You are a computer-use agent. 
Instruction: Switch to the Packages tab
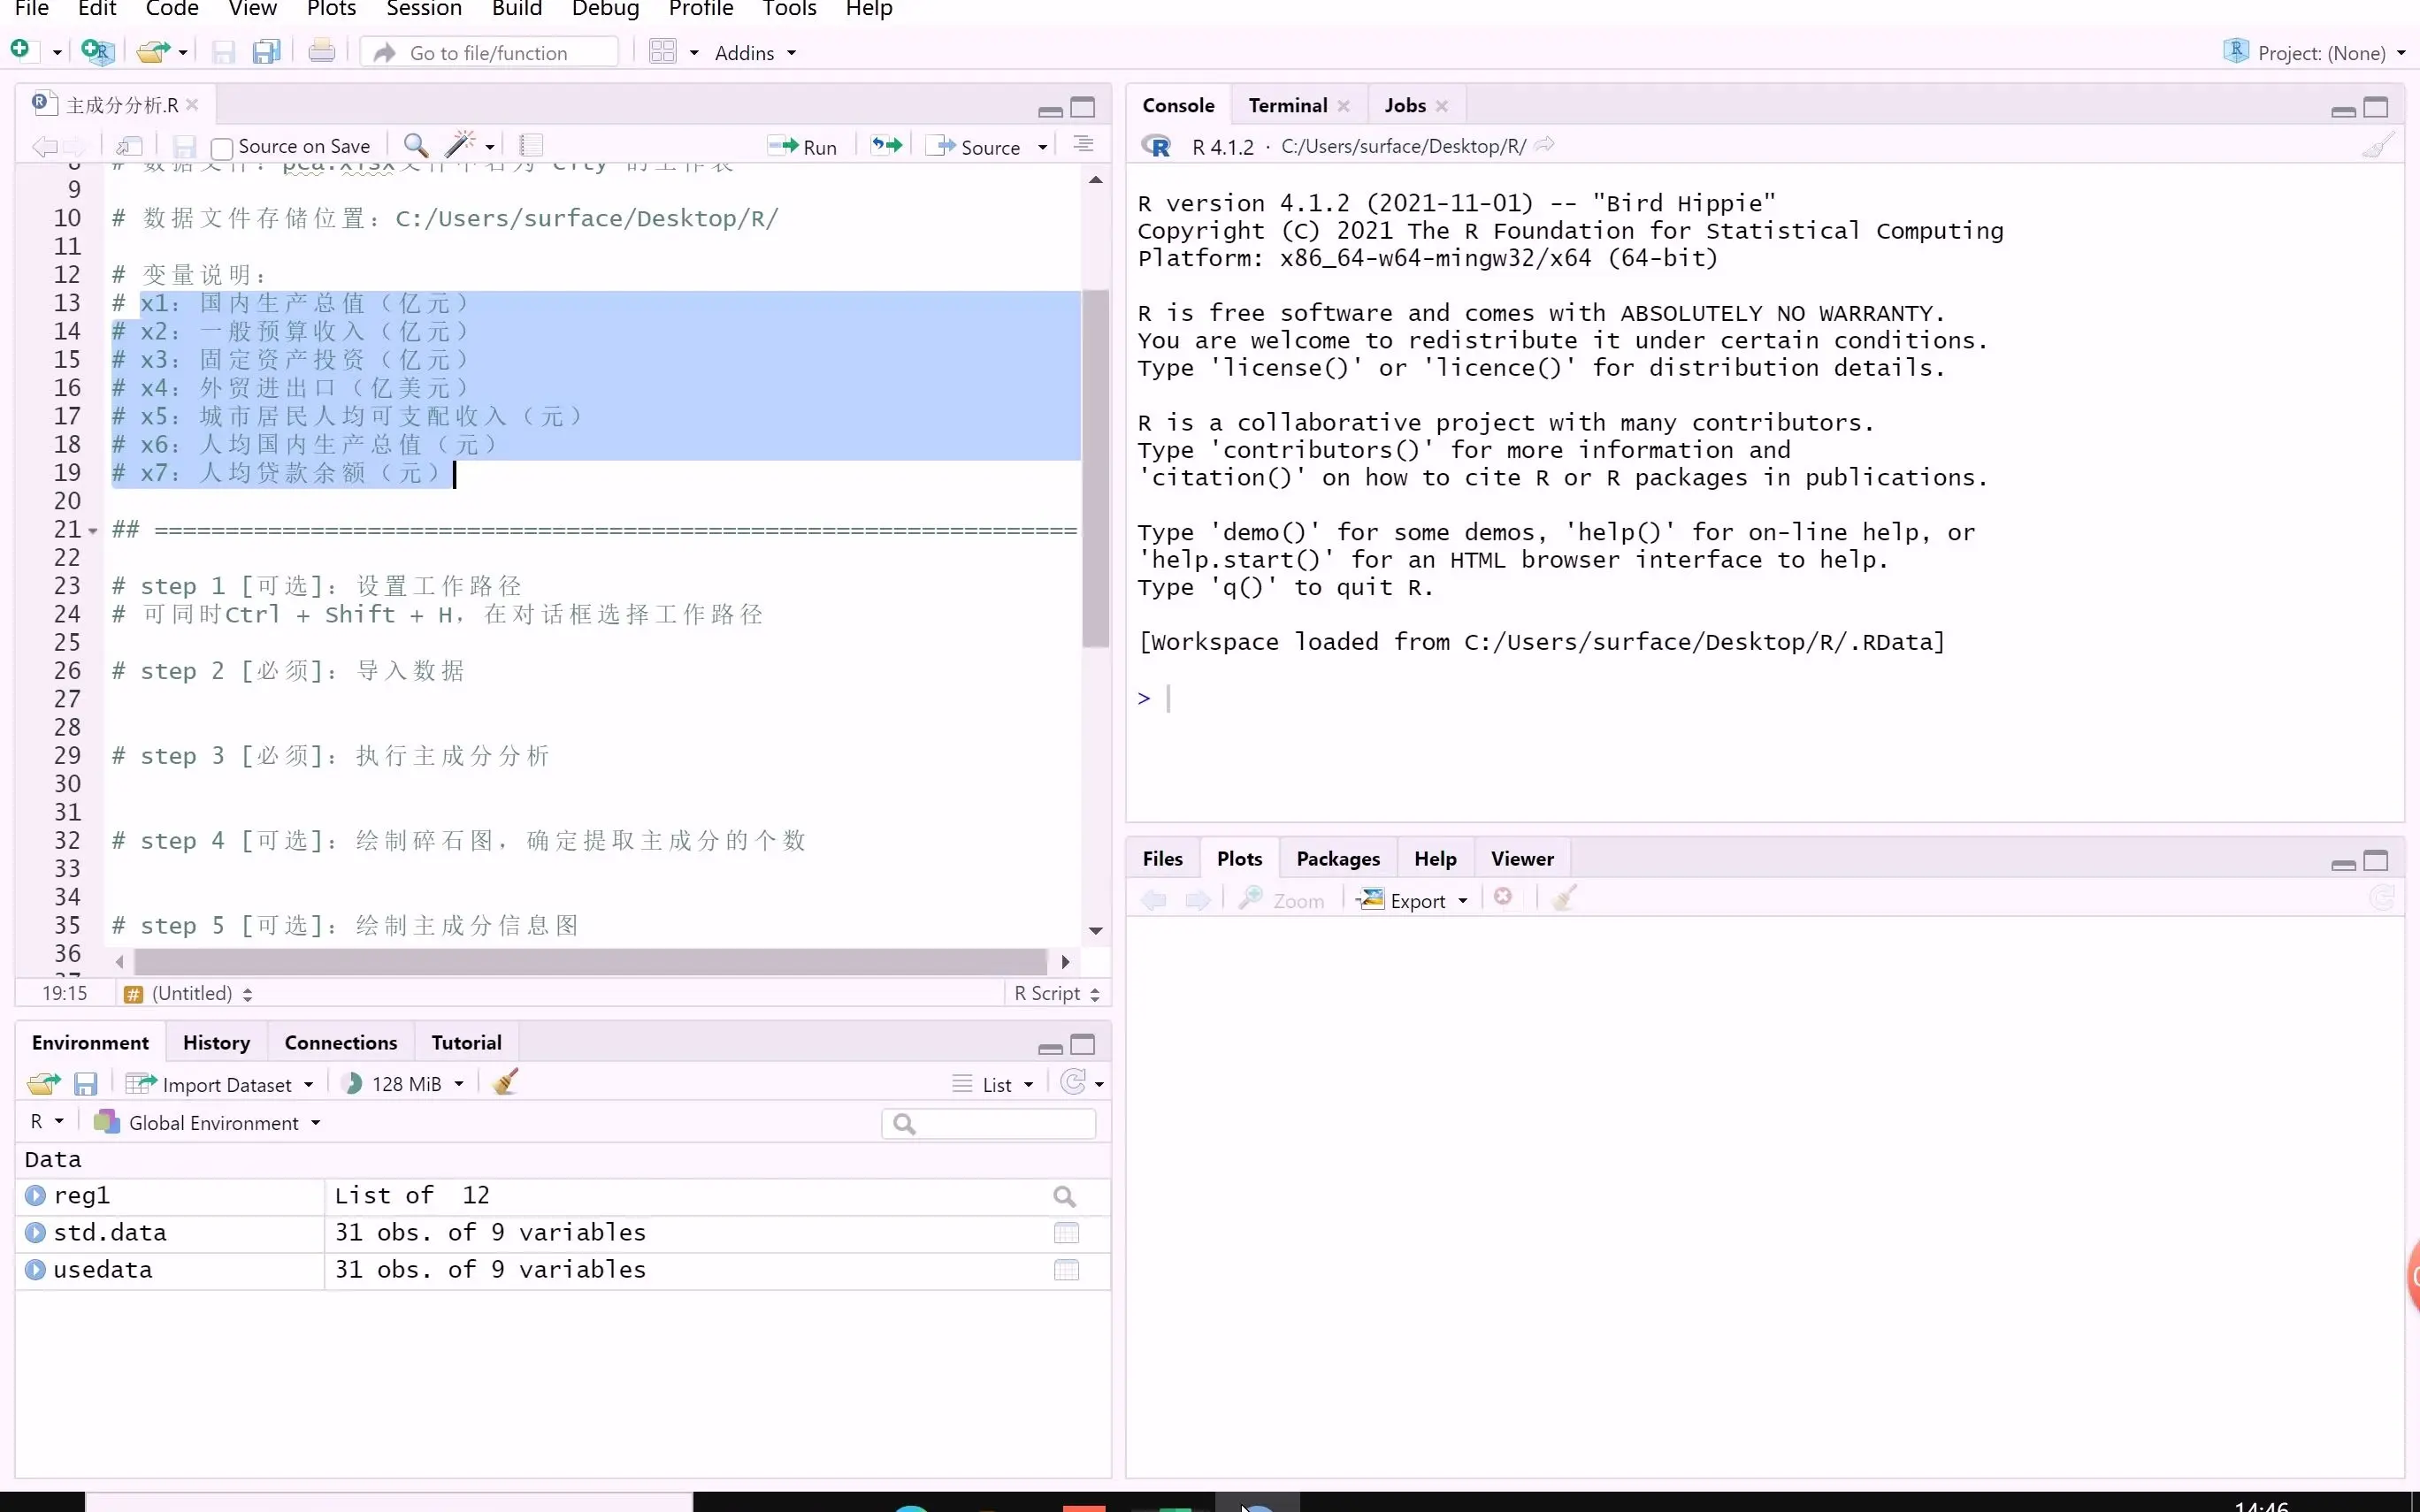click(1337, 858)
